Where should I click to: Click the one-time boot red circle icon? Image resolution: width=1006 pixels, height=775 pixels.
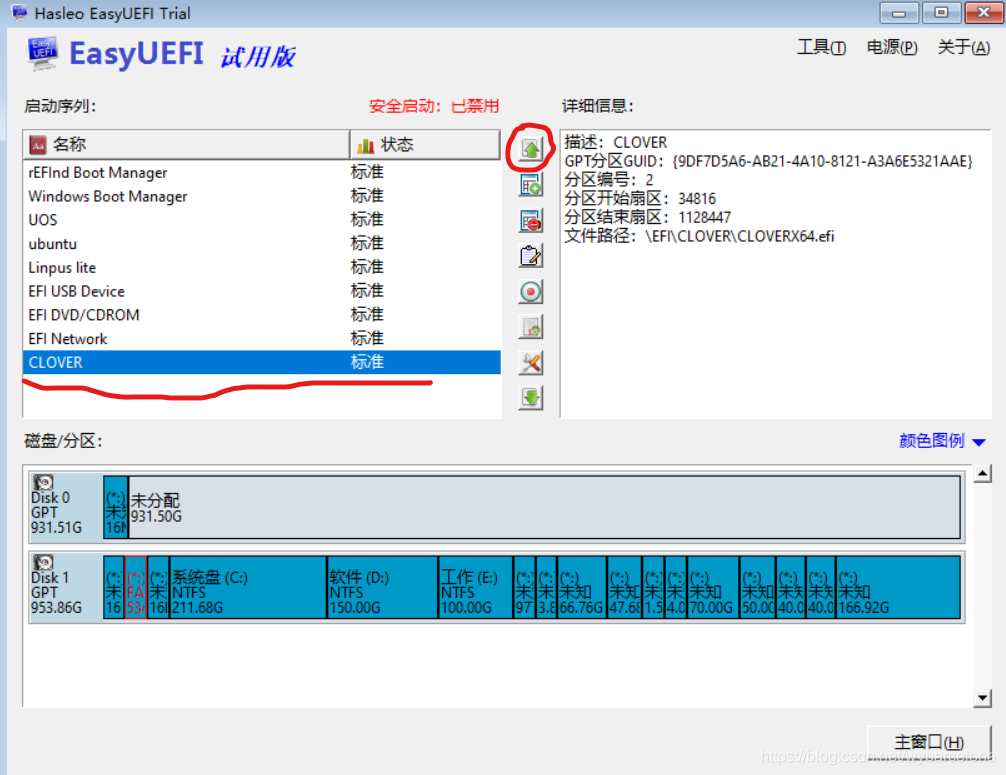click(x=531, y=292)
